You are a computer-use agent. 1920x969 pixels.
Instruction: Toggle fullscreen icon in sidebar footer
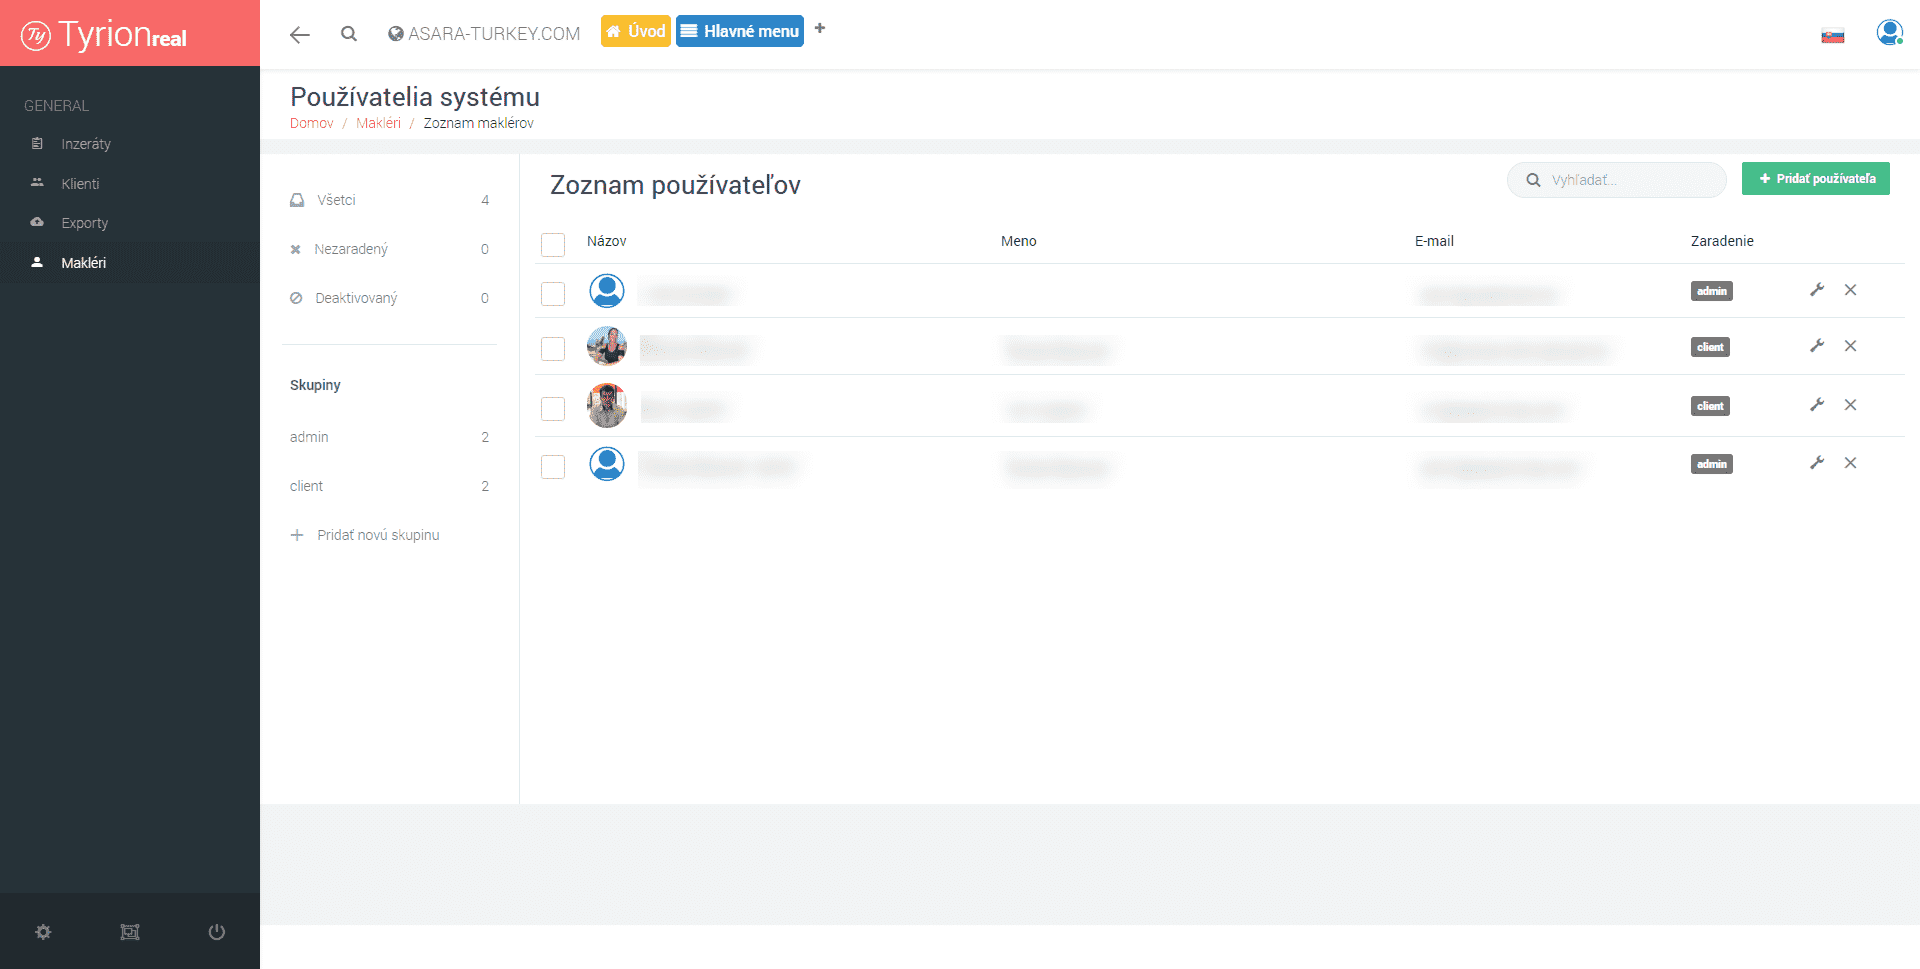point(130,932)
